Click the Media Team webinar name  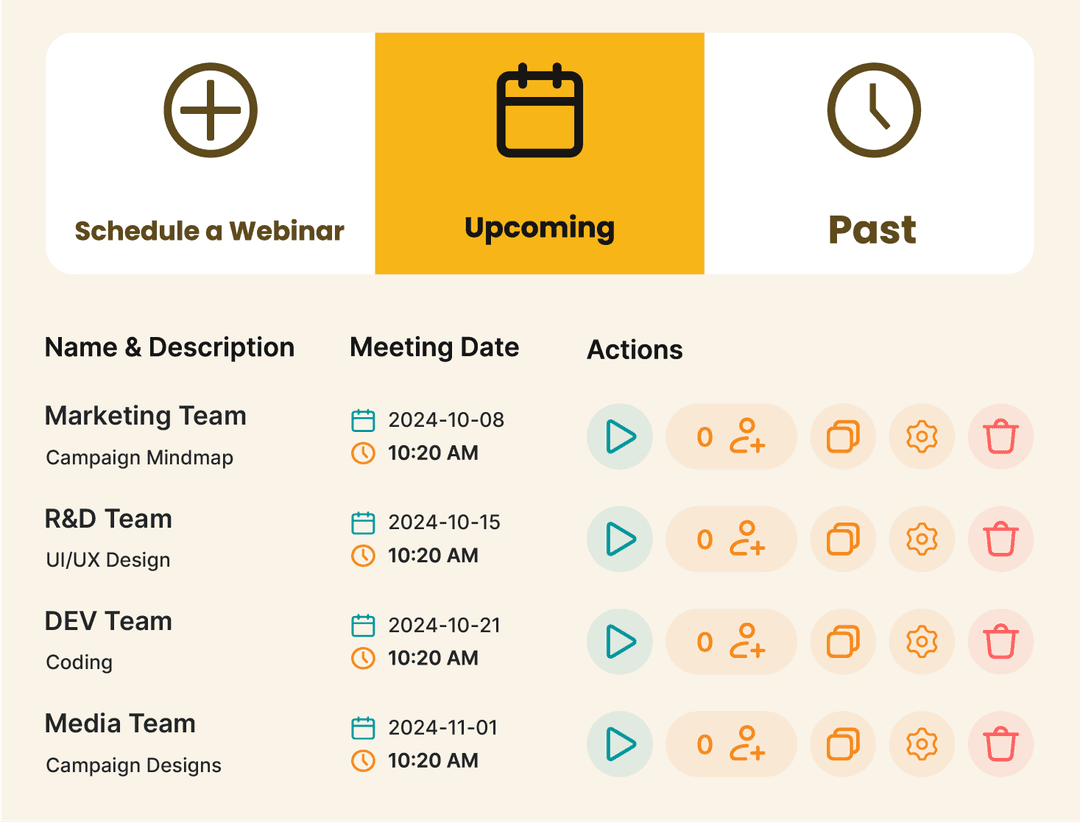point(120,724)
